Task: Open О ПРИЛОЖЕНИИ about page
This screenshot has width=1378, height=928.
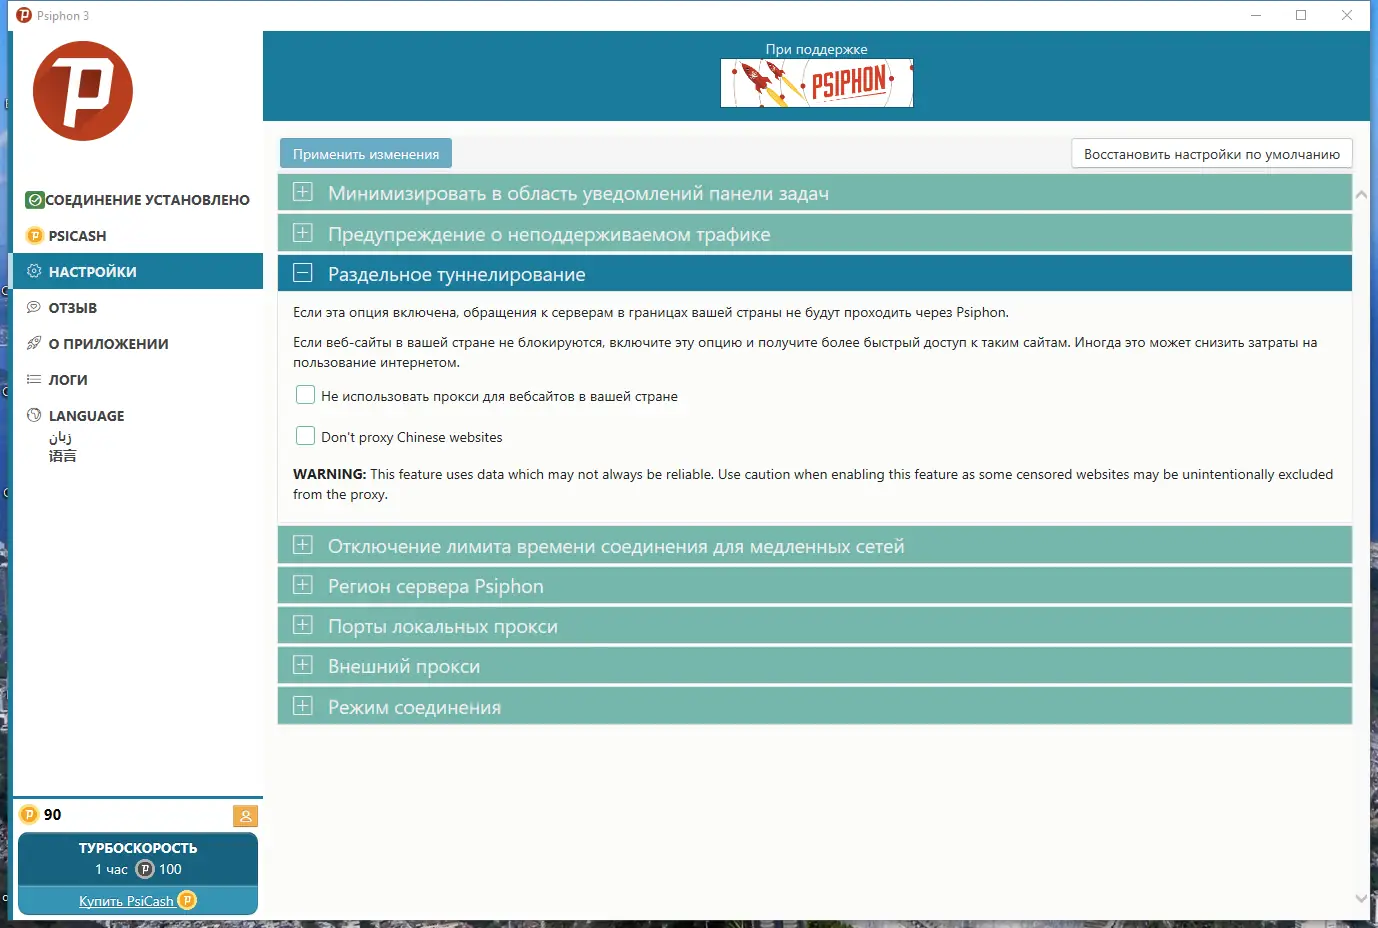Action: [x=138, y=343]
